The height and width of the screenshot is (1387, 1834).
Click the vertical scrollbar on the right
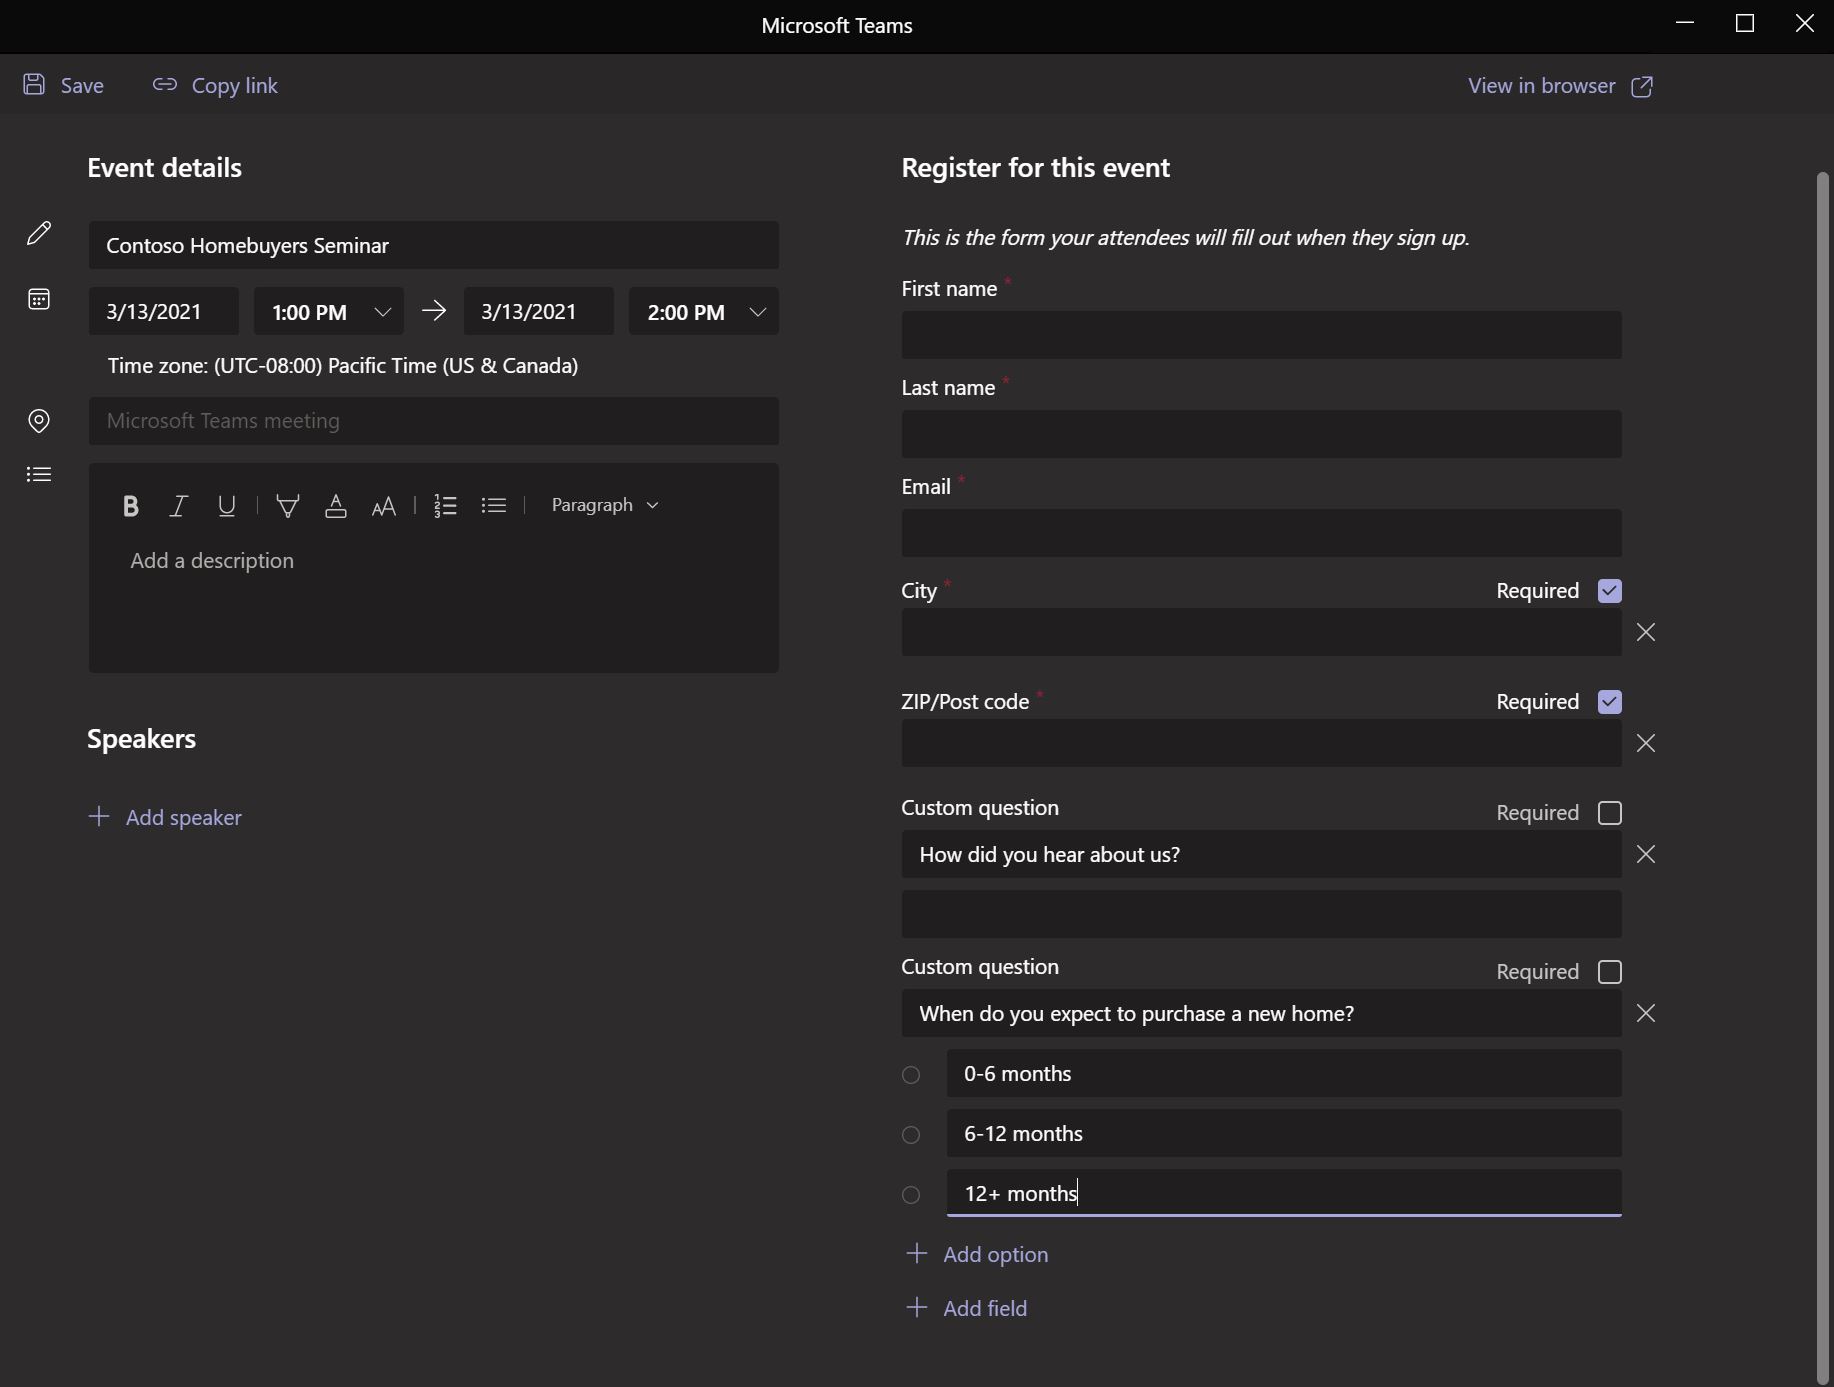click(1823, 778)
